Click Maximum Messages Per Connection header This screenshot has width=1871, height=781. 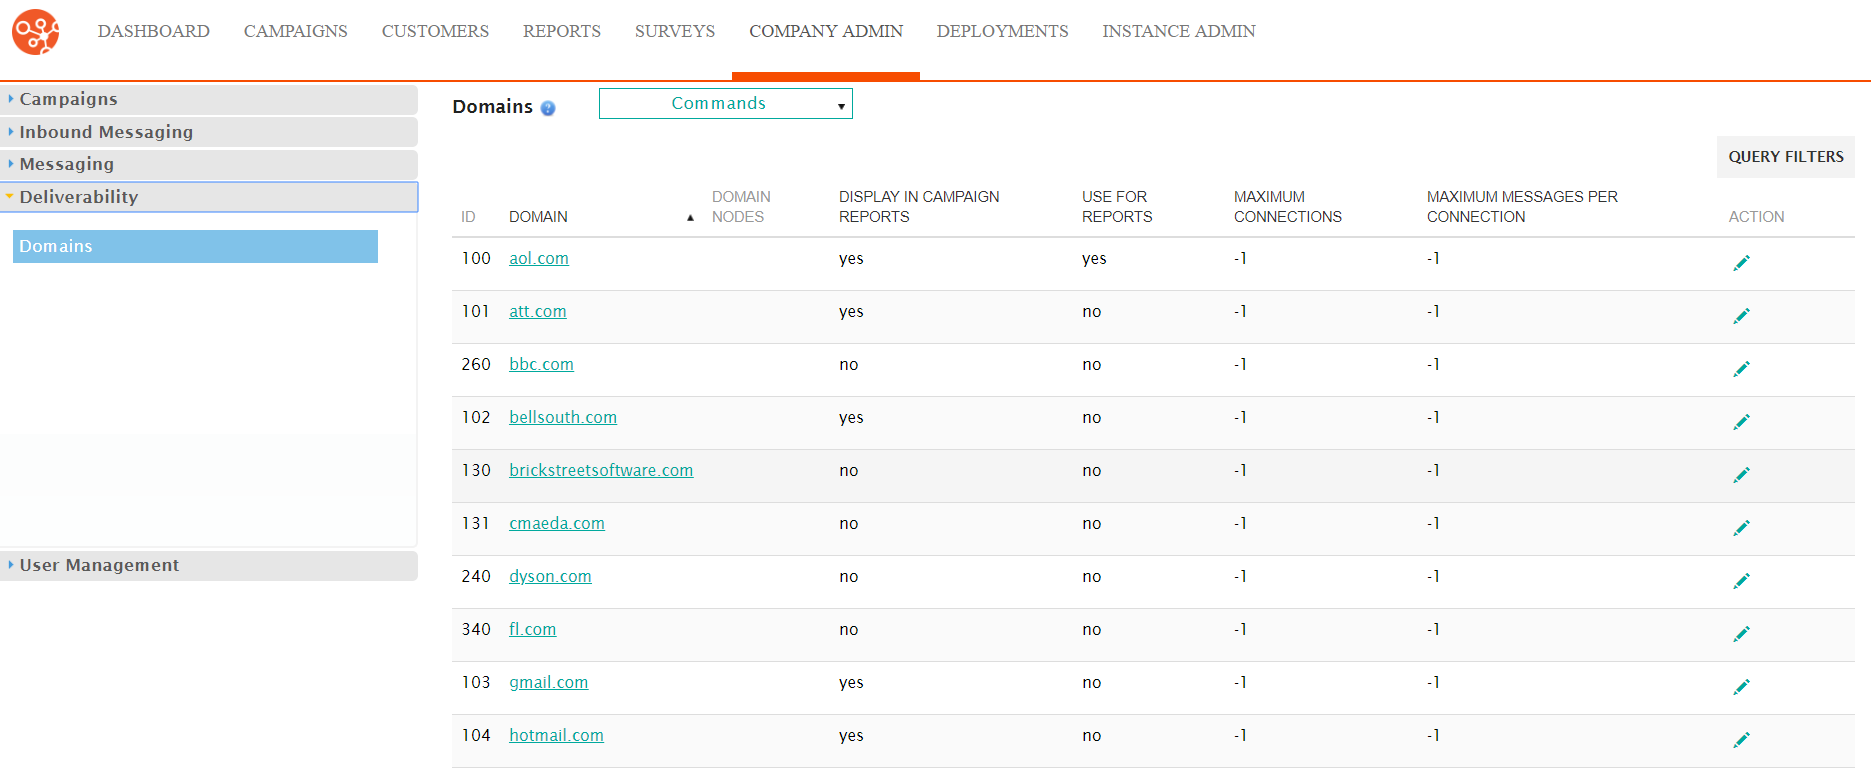tap(1522, 207)
